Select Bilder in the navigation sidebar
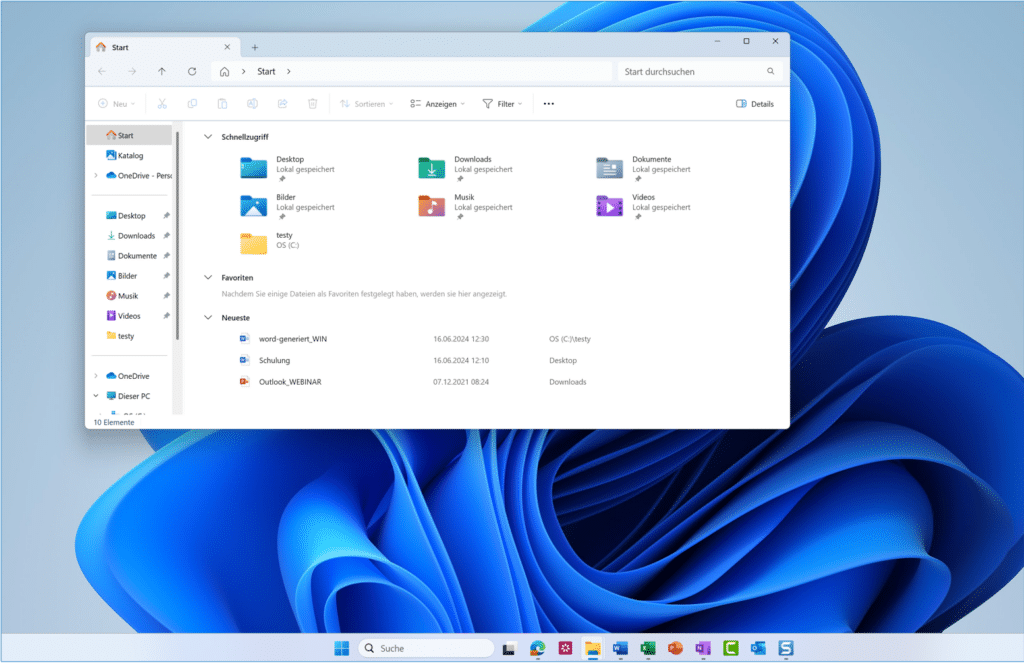 coord(129,276)
